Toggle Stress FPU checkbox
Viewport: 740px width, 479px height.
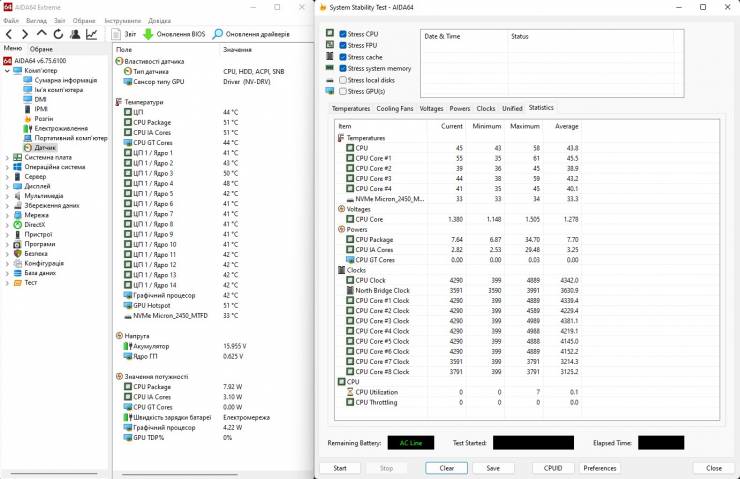tap(343, 45)
